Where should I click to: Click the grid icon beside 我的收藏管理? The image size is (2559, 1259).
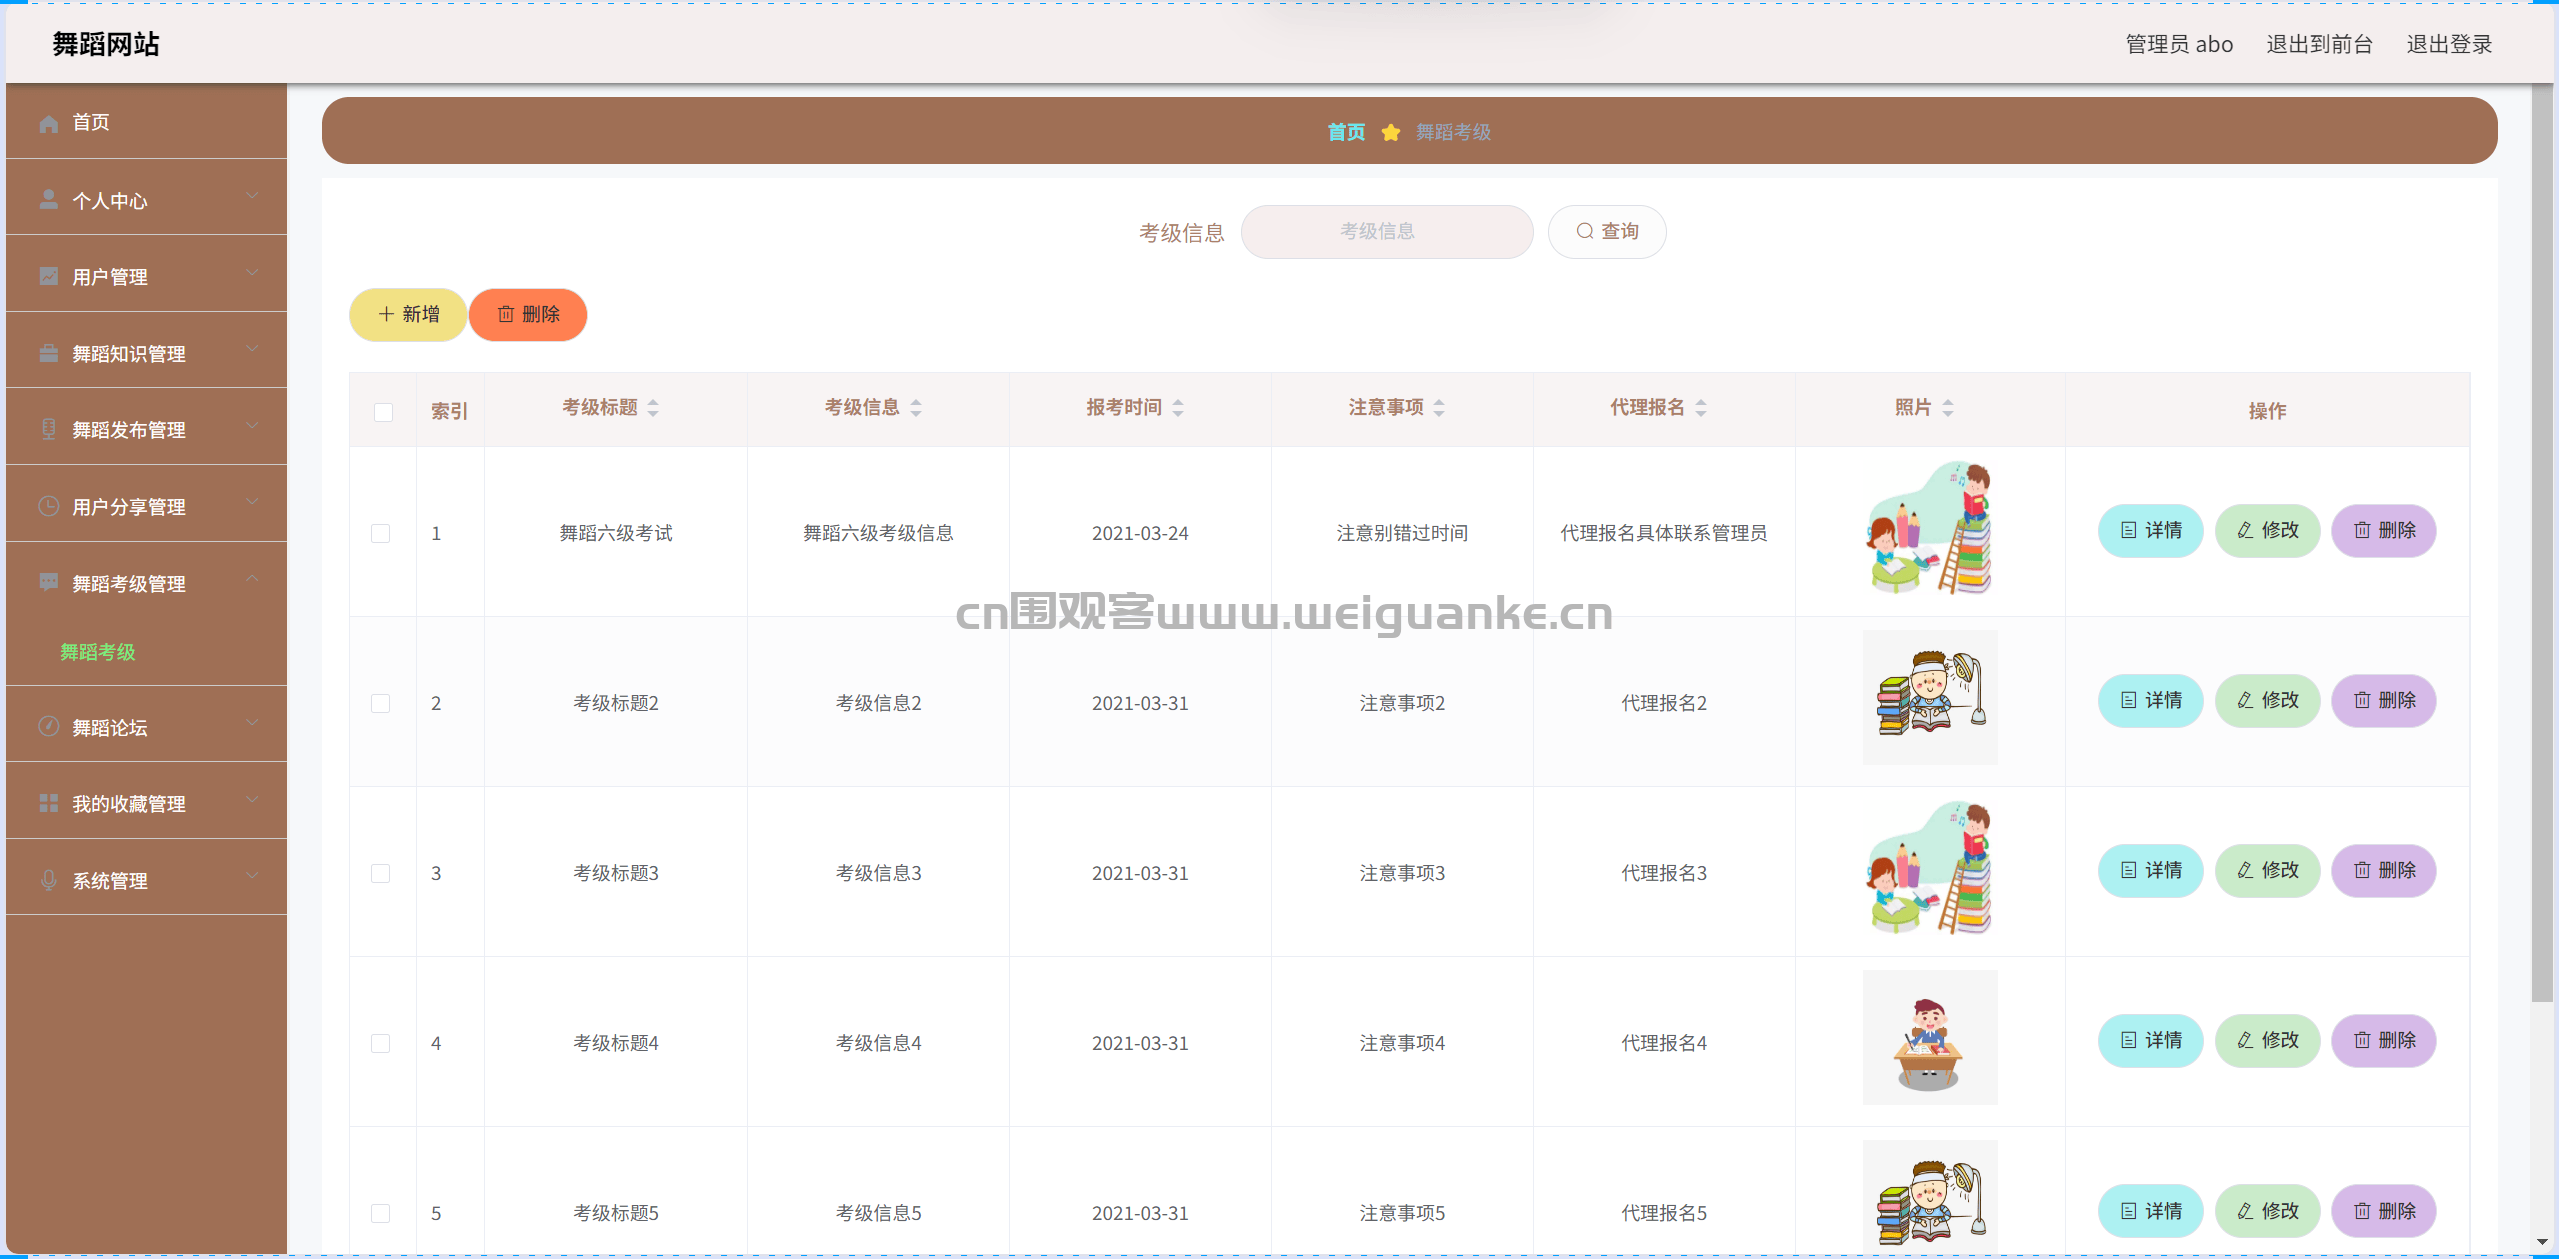coord(48,803)
